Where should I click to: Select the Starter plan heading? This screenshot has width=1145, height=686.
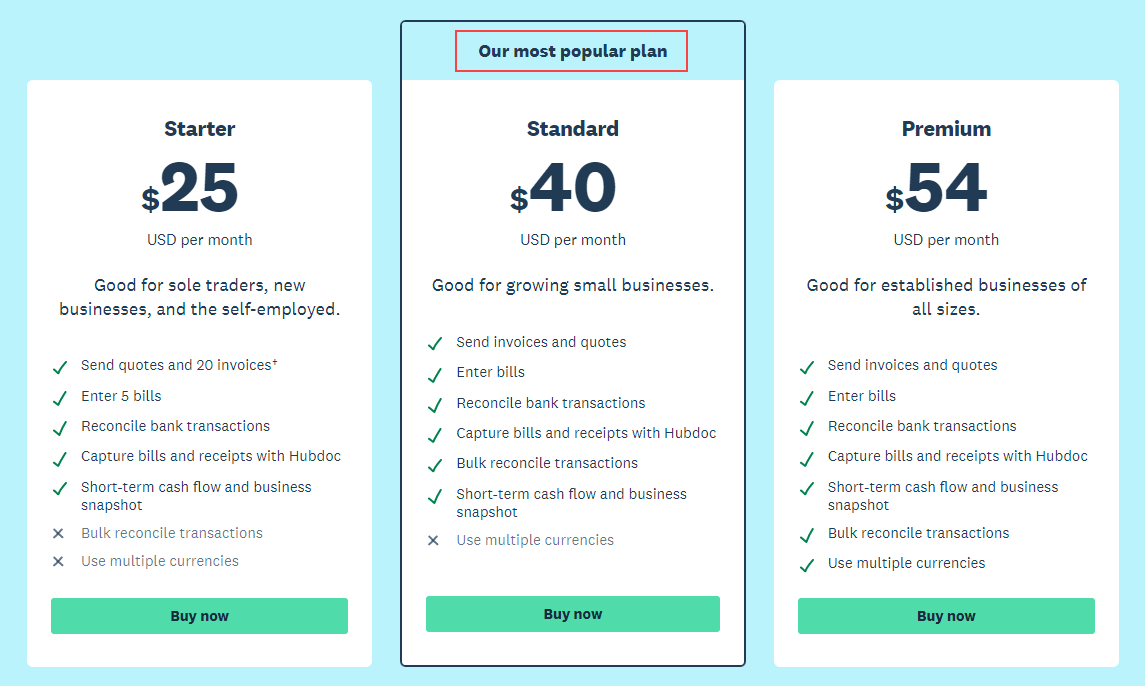pyautogui.click(x=199, y=128)
